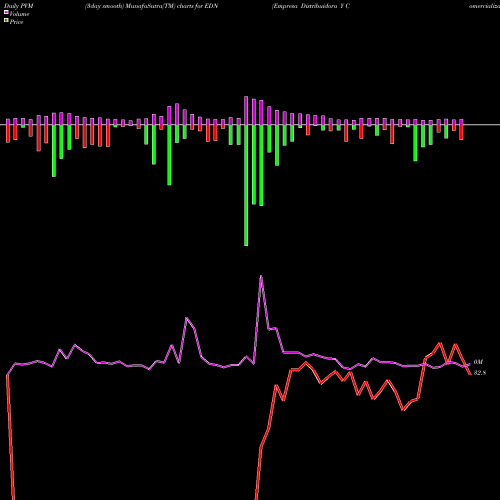This screenshot has width=500, height=500.
Task: Click the end point of the red price line
Action: tap(470, 374)
